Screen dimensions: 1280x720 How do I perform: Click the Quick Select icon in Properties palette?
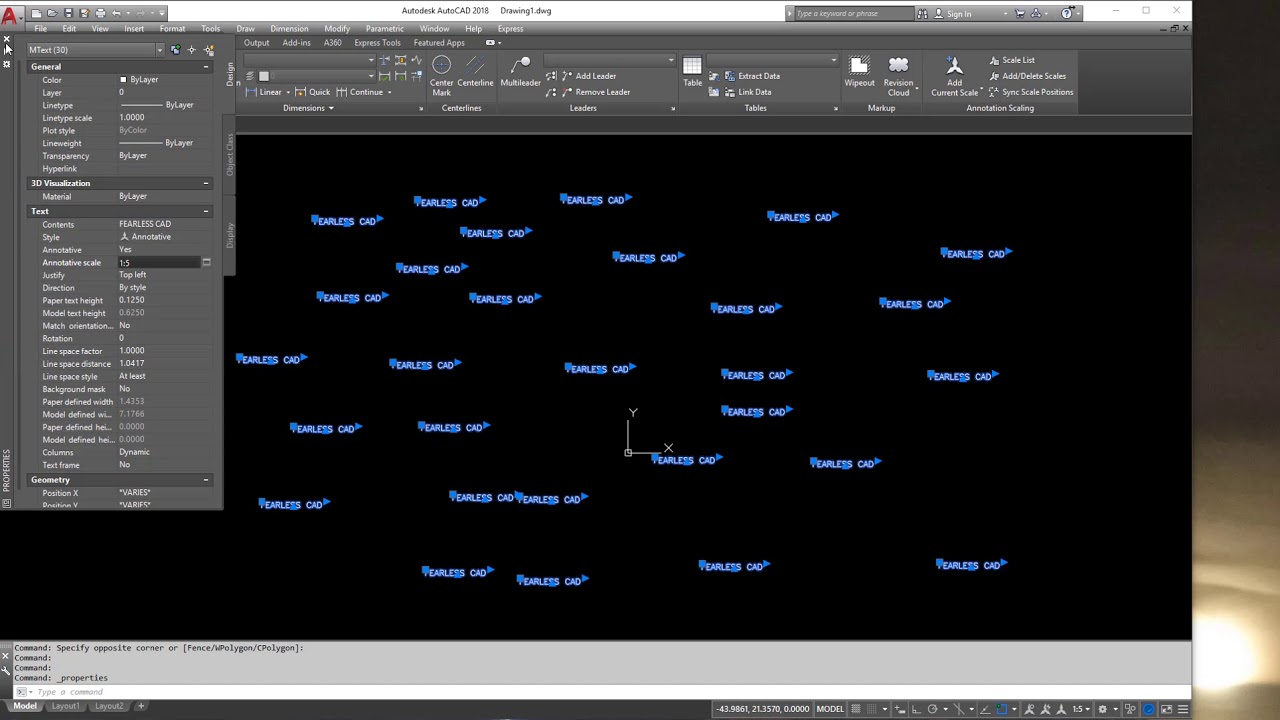point(208,50)
